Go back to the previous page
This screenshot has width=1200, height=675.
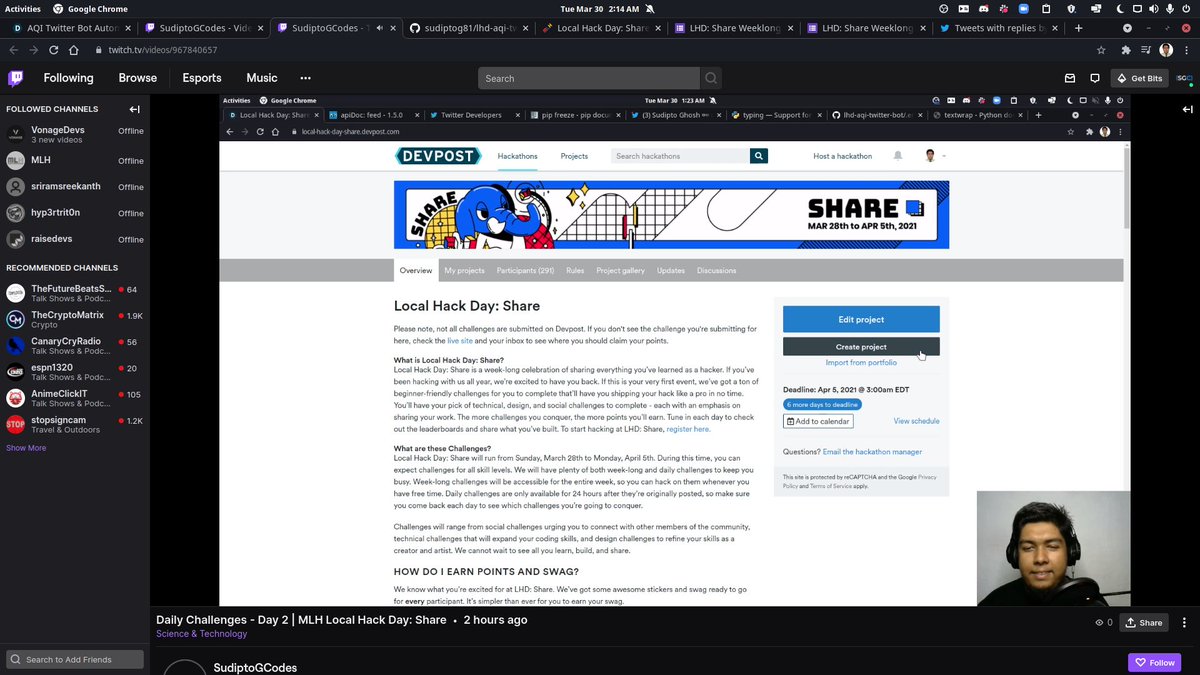12,50
